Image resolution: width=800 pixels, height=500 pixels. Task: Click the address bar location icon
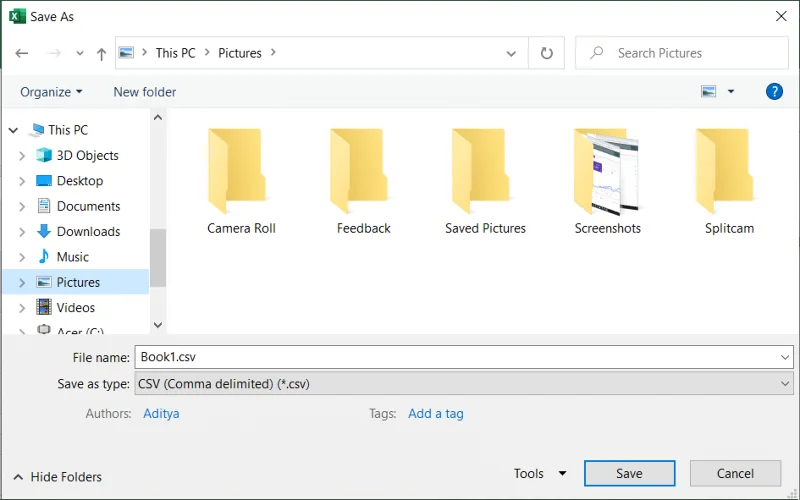(126, 53)
